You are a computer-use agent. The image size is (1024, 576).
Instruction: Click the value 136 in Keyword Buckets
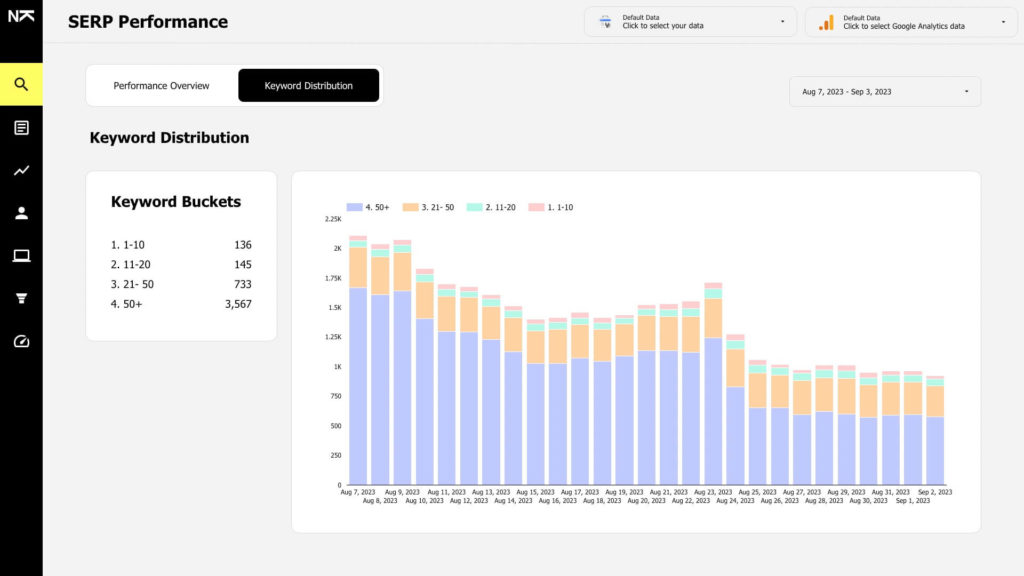[243, 245]
